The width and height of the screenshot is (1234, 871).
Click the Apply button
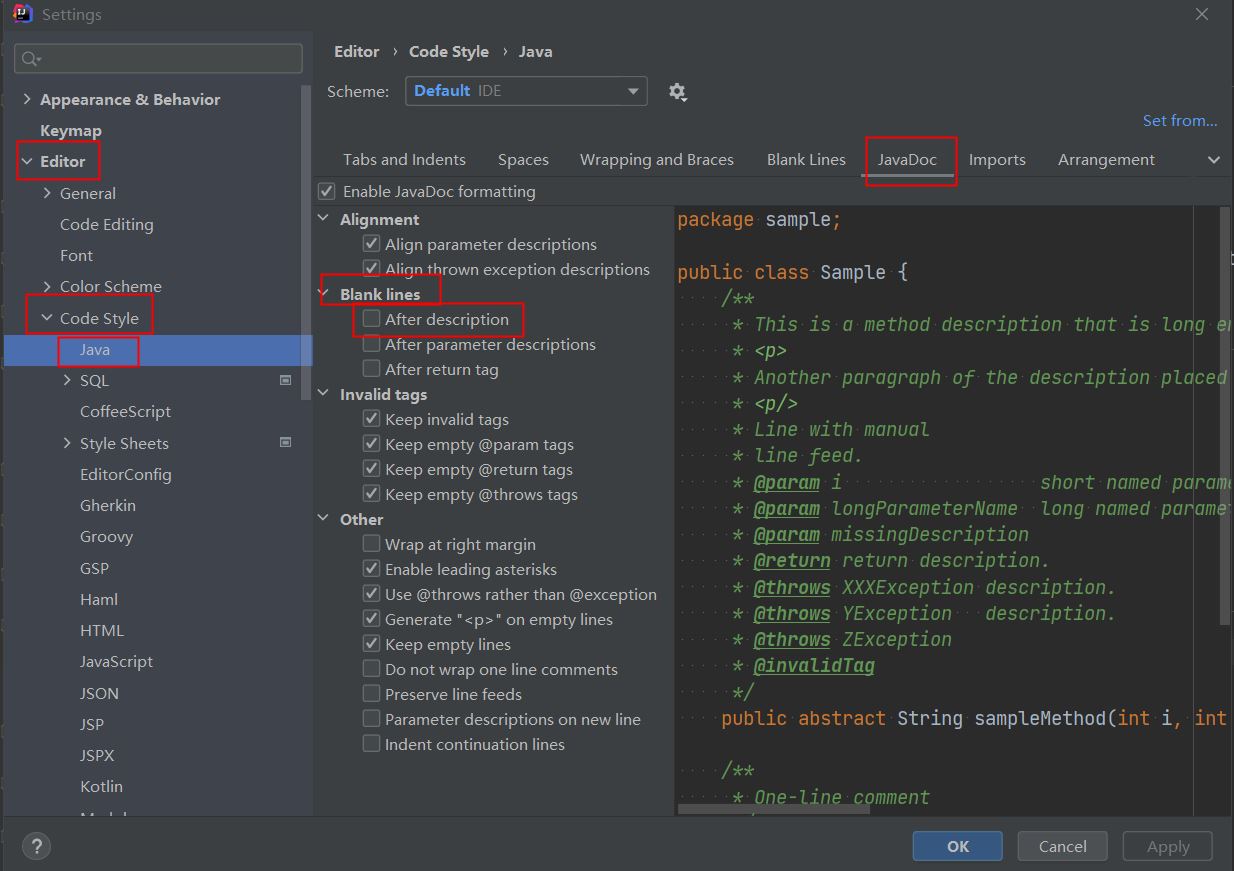[x=1168, y=846]
